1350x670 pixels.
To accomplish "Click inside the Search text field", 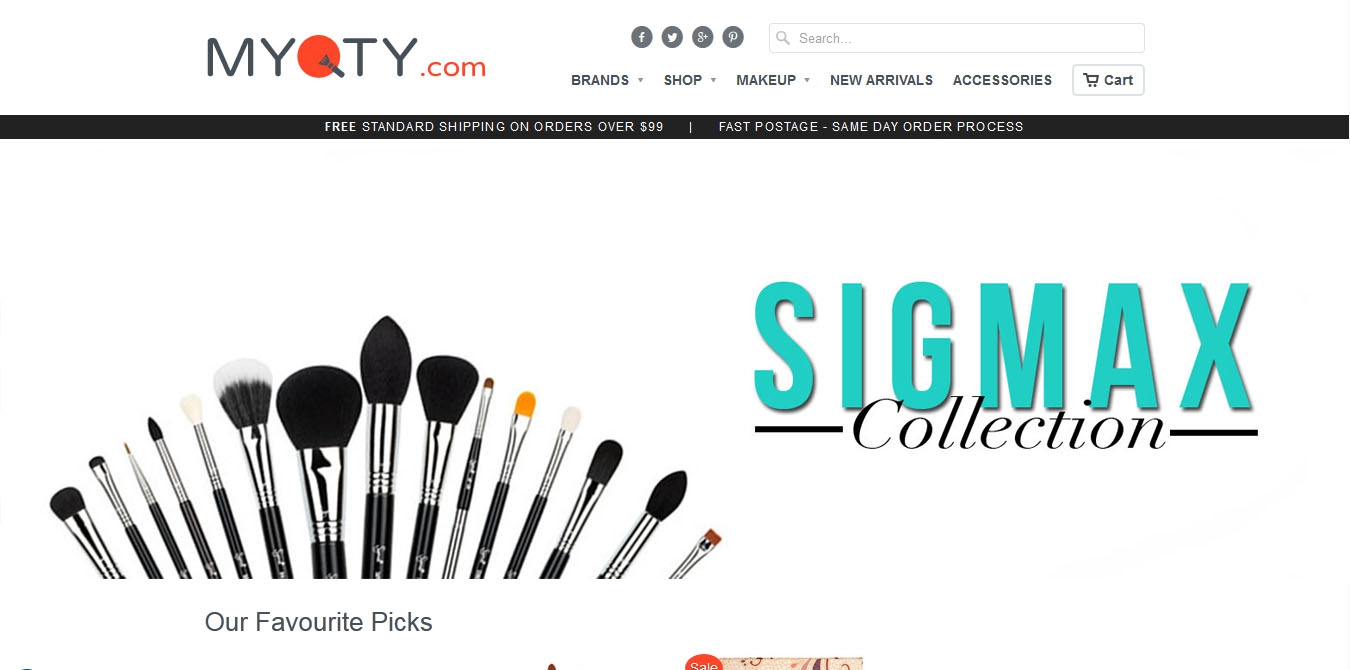I will (957, 38).
